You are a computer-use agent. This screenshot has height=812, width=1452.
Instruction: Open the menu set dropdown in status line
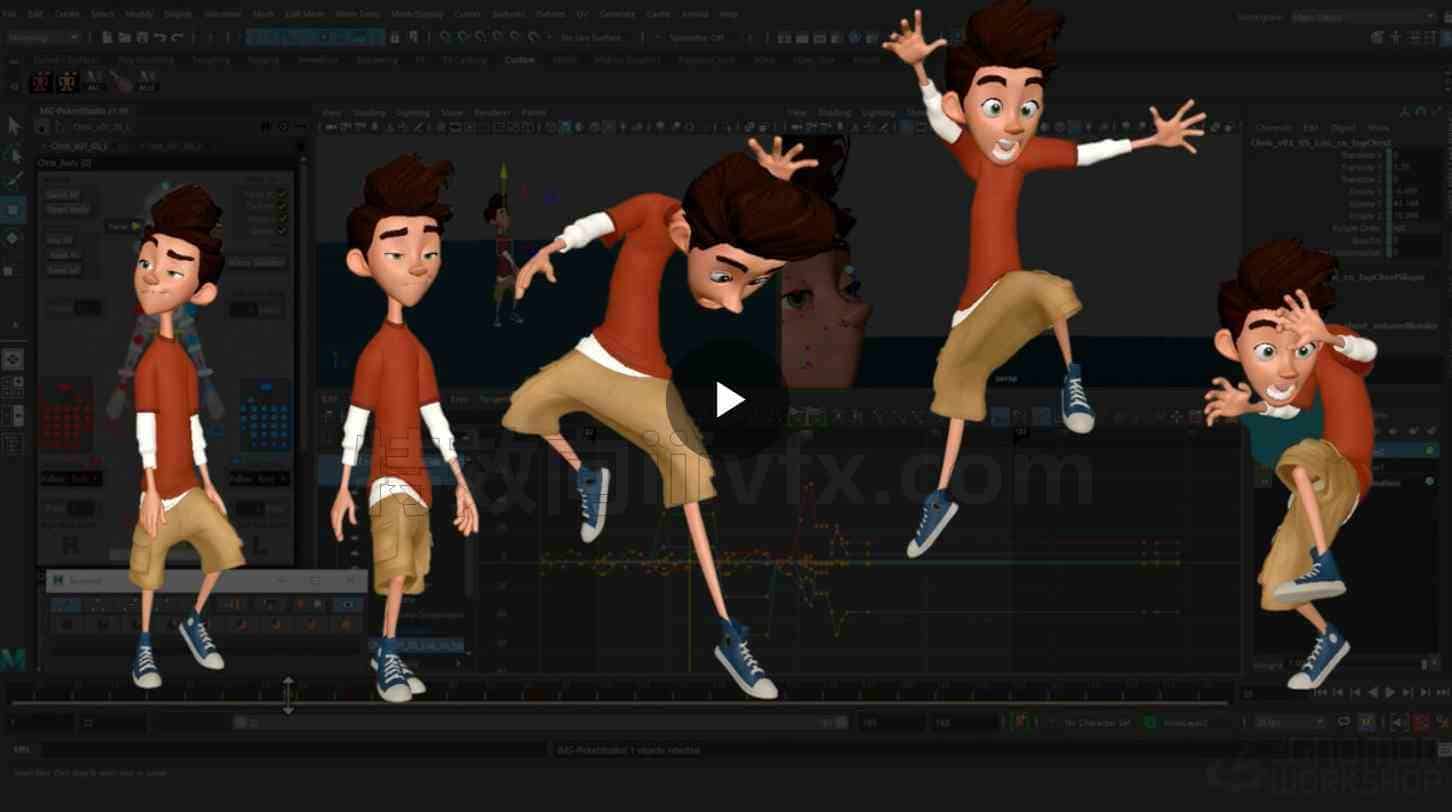point(43,37)
